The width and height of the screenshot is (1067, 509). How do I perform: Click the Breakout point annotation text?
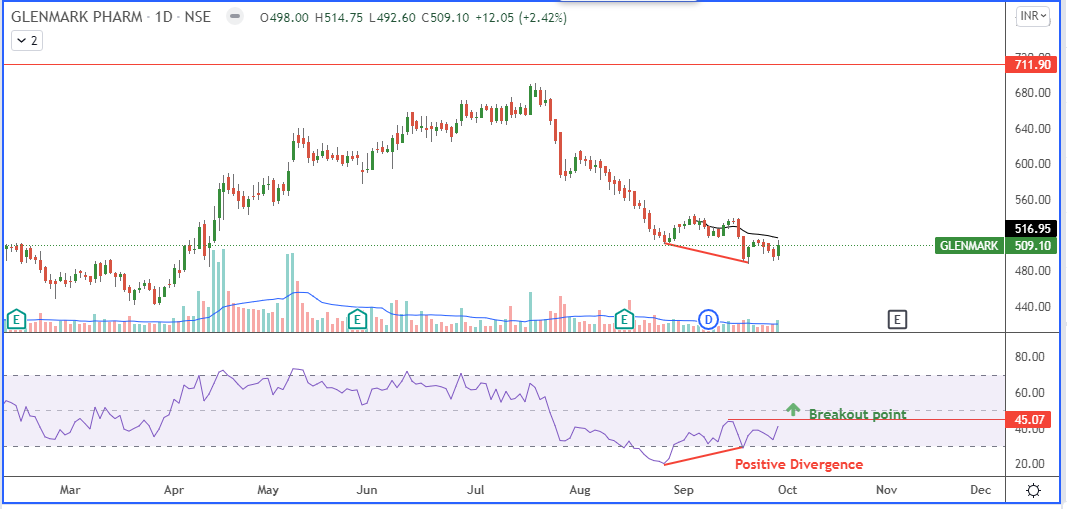(857, 414)
